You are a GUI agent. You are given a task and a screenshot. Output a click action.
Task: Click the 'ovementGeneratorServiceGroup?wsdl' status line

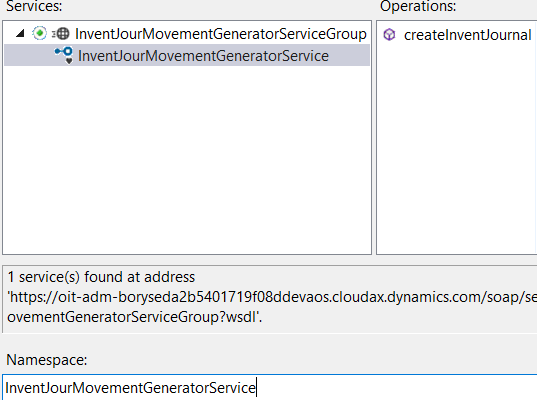pos(134,317)
